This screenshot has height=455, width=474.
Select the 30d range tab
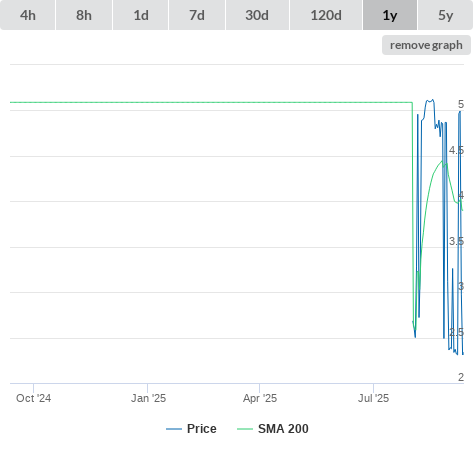pos(257,15)
